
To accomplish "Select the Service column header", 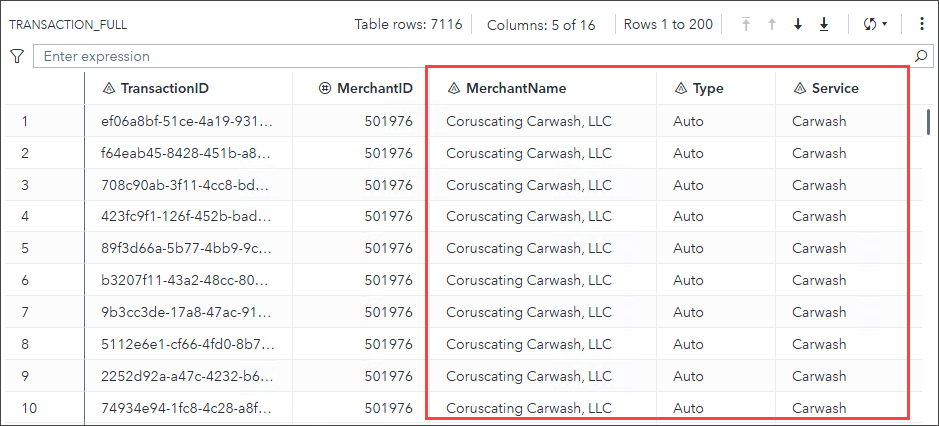I will 835,88.
